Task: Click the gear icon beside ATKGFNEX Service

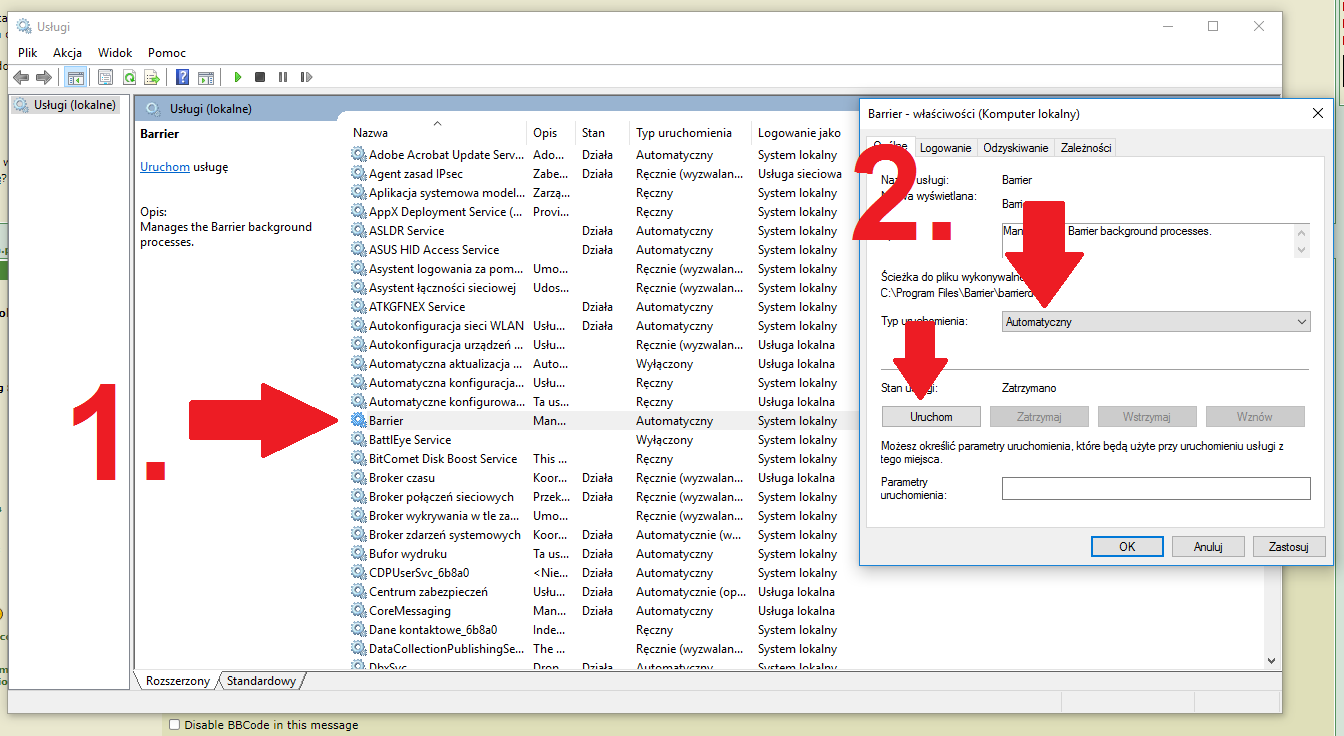Action: pyautogui.click(x=359, y=307)
